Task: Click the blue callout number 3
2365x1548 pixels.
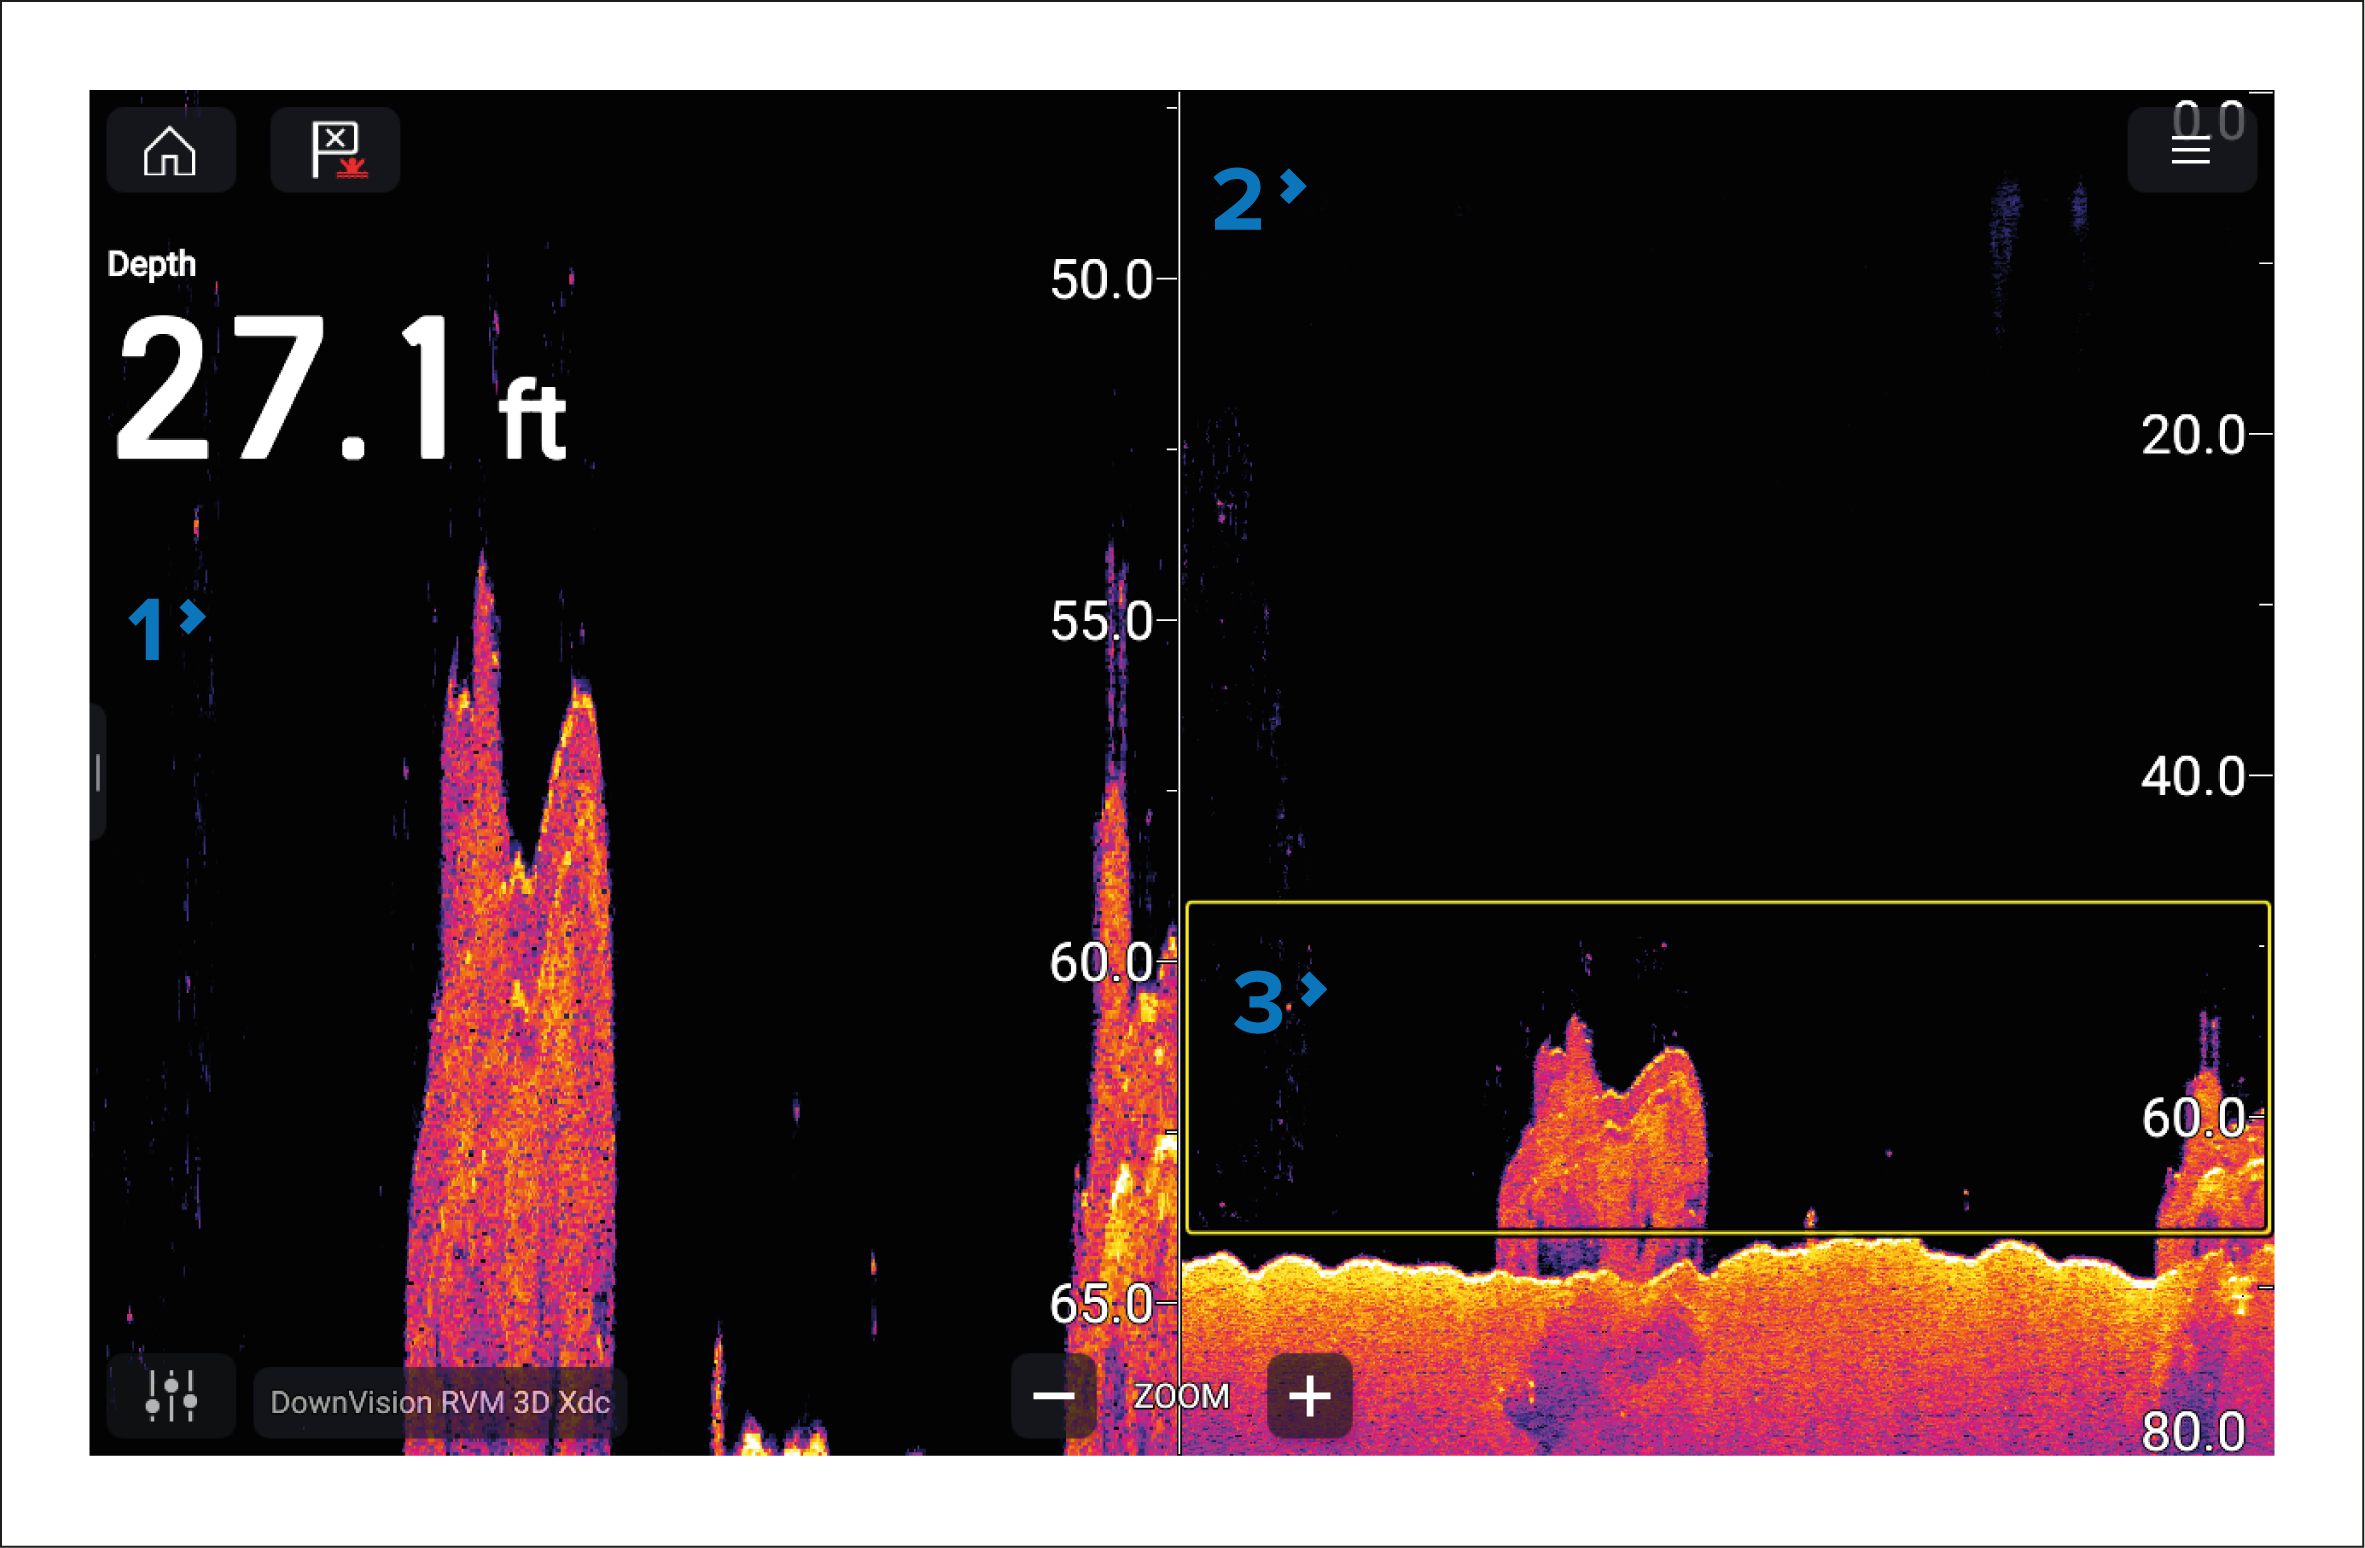Action: point(1258,1002)
